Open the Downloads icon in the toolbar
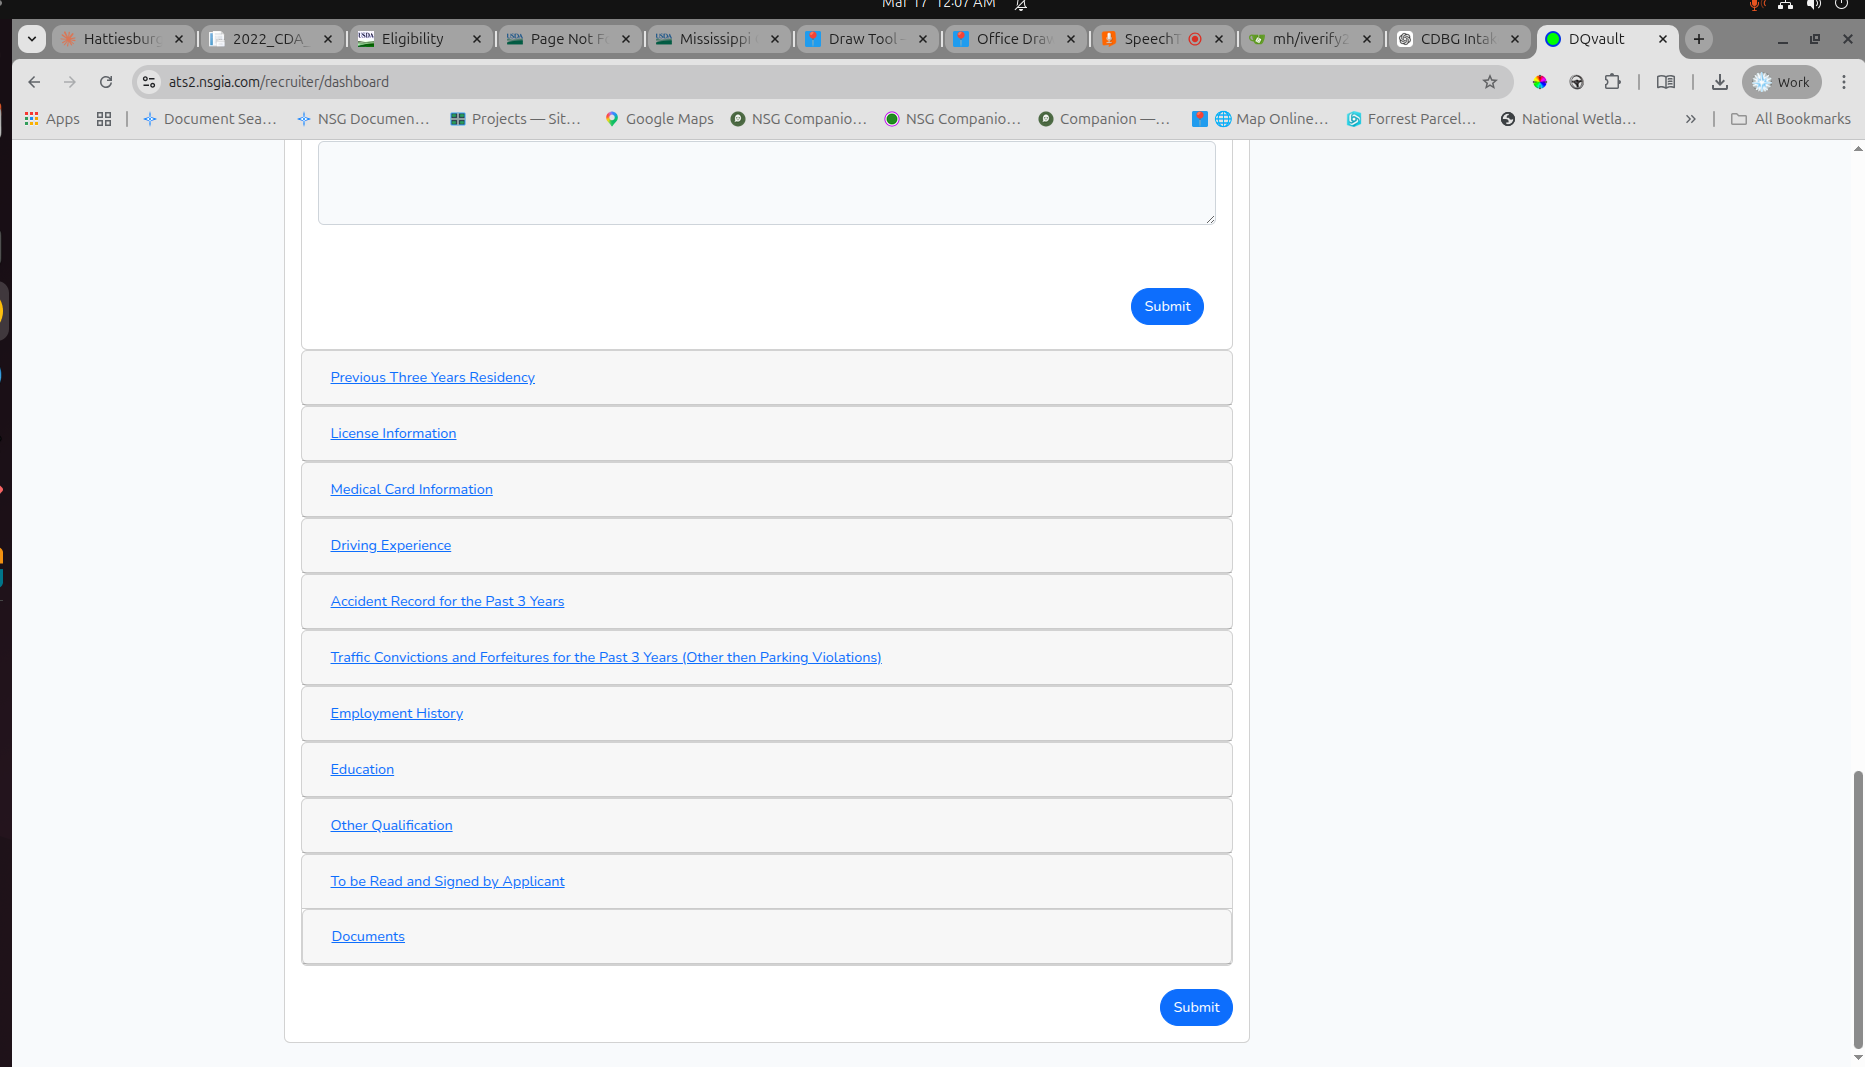The width and height of the screenshot is (1865, 1067). [x=1720, y=82]
